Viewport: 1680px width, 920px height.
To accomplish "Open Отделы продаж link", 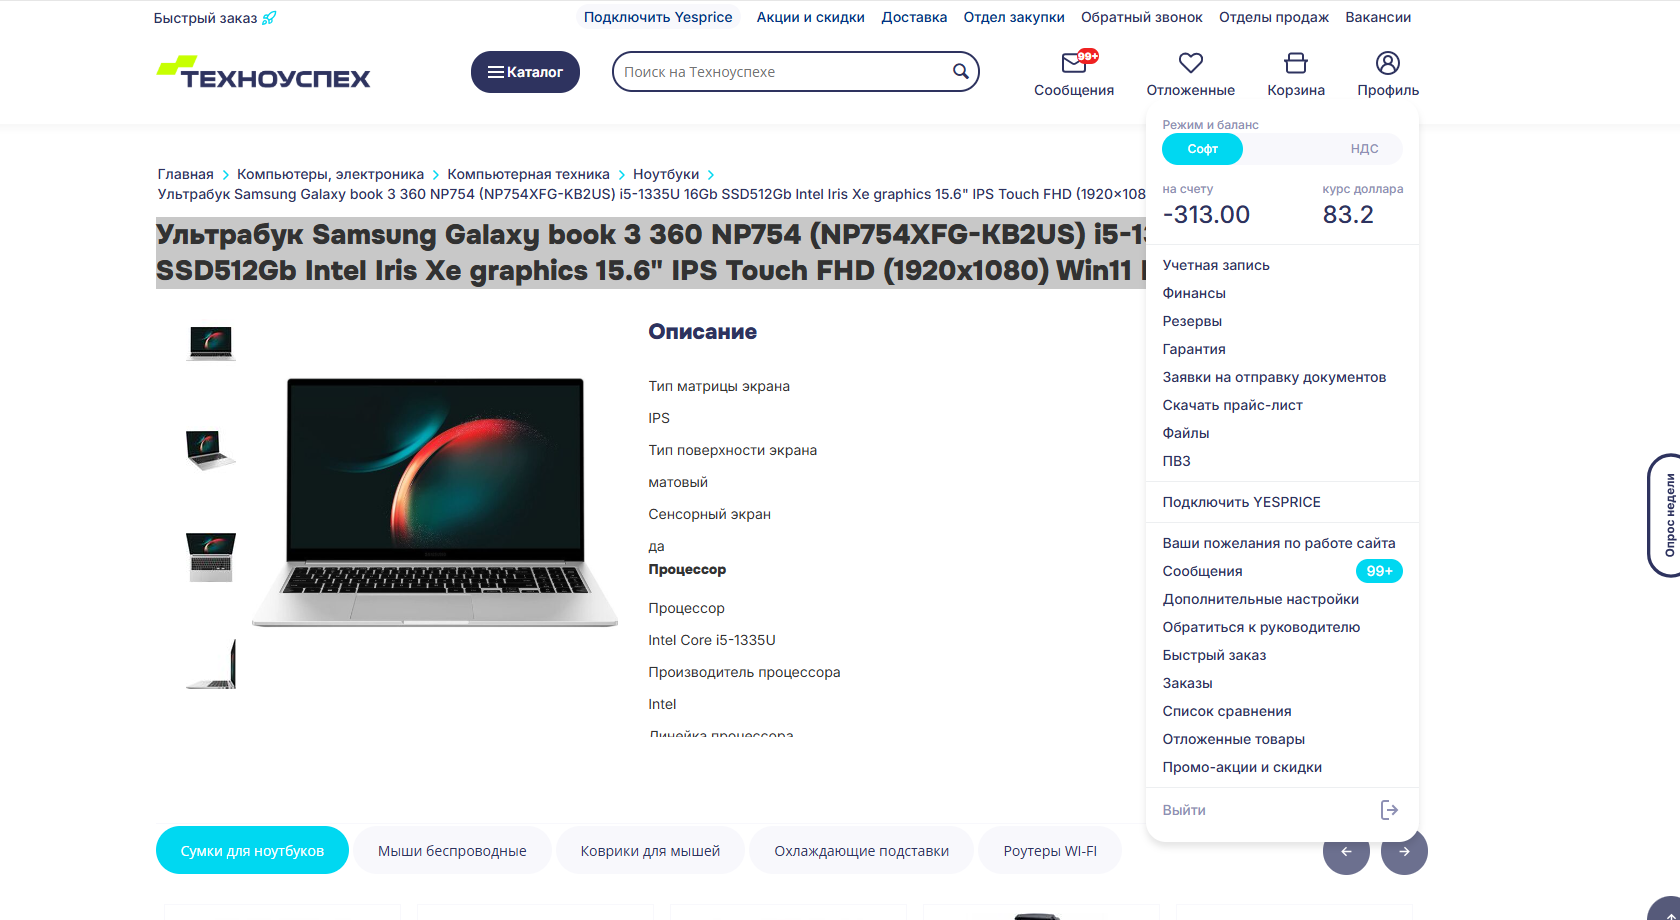I will 1274,17.
